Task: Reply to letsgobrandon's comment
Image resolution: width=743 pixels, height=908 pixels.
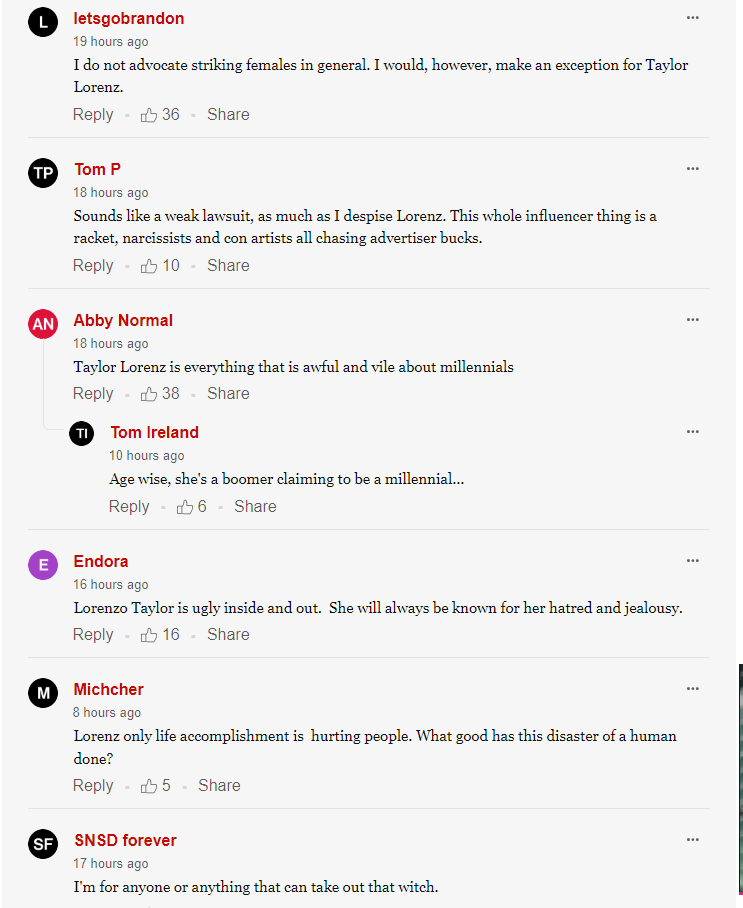Action: click(93, 115)
